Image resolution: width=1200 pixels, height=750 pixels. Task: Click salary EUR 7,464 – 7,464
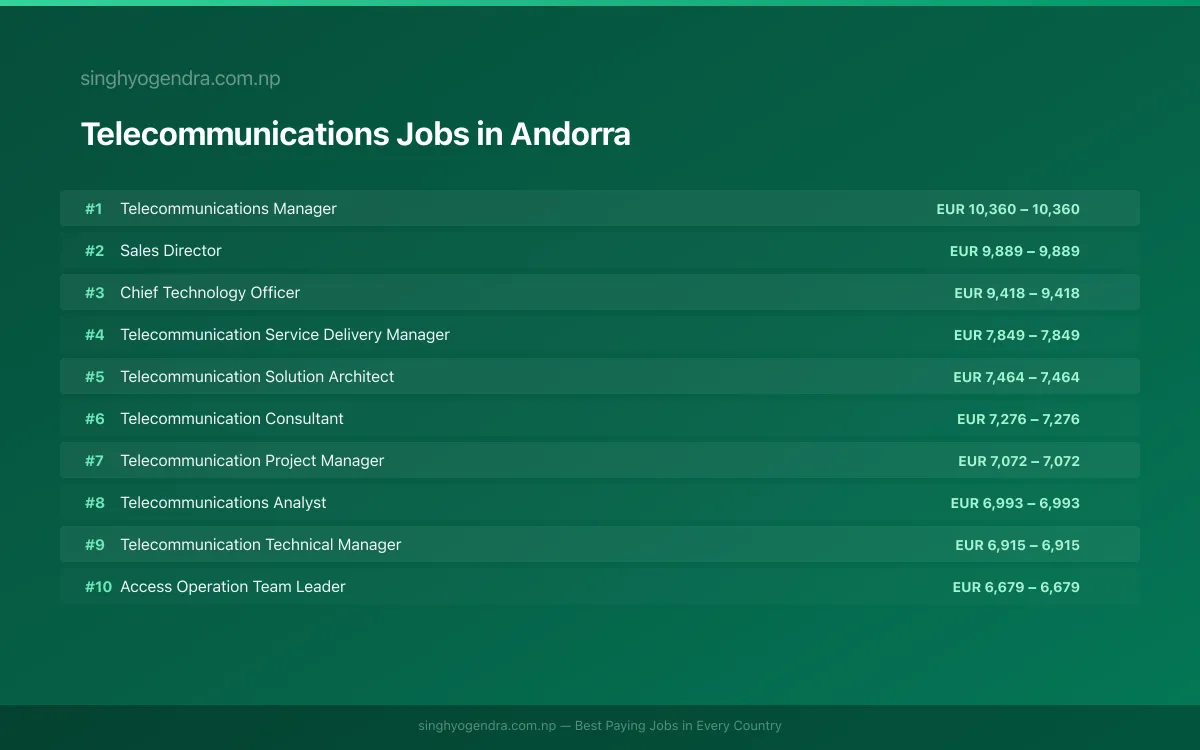coord(1017,377)
